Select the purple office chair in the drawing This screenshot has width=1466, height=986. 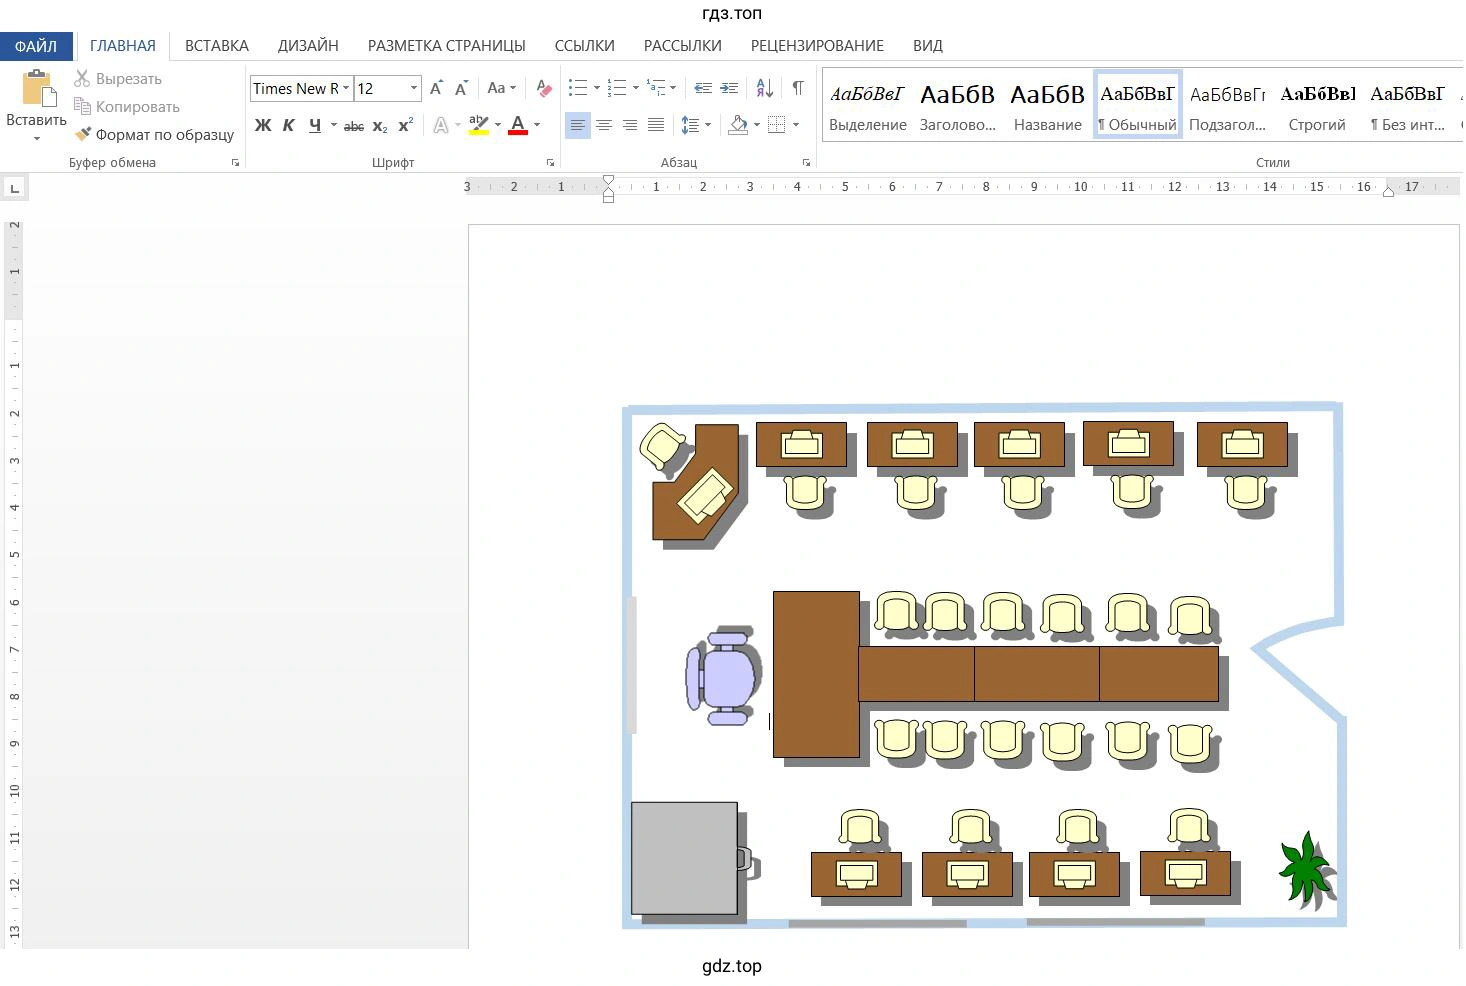pyautogui.click(x=723, y=677)
